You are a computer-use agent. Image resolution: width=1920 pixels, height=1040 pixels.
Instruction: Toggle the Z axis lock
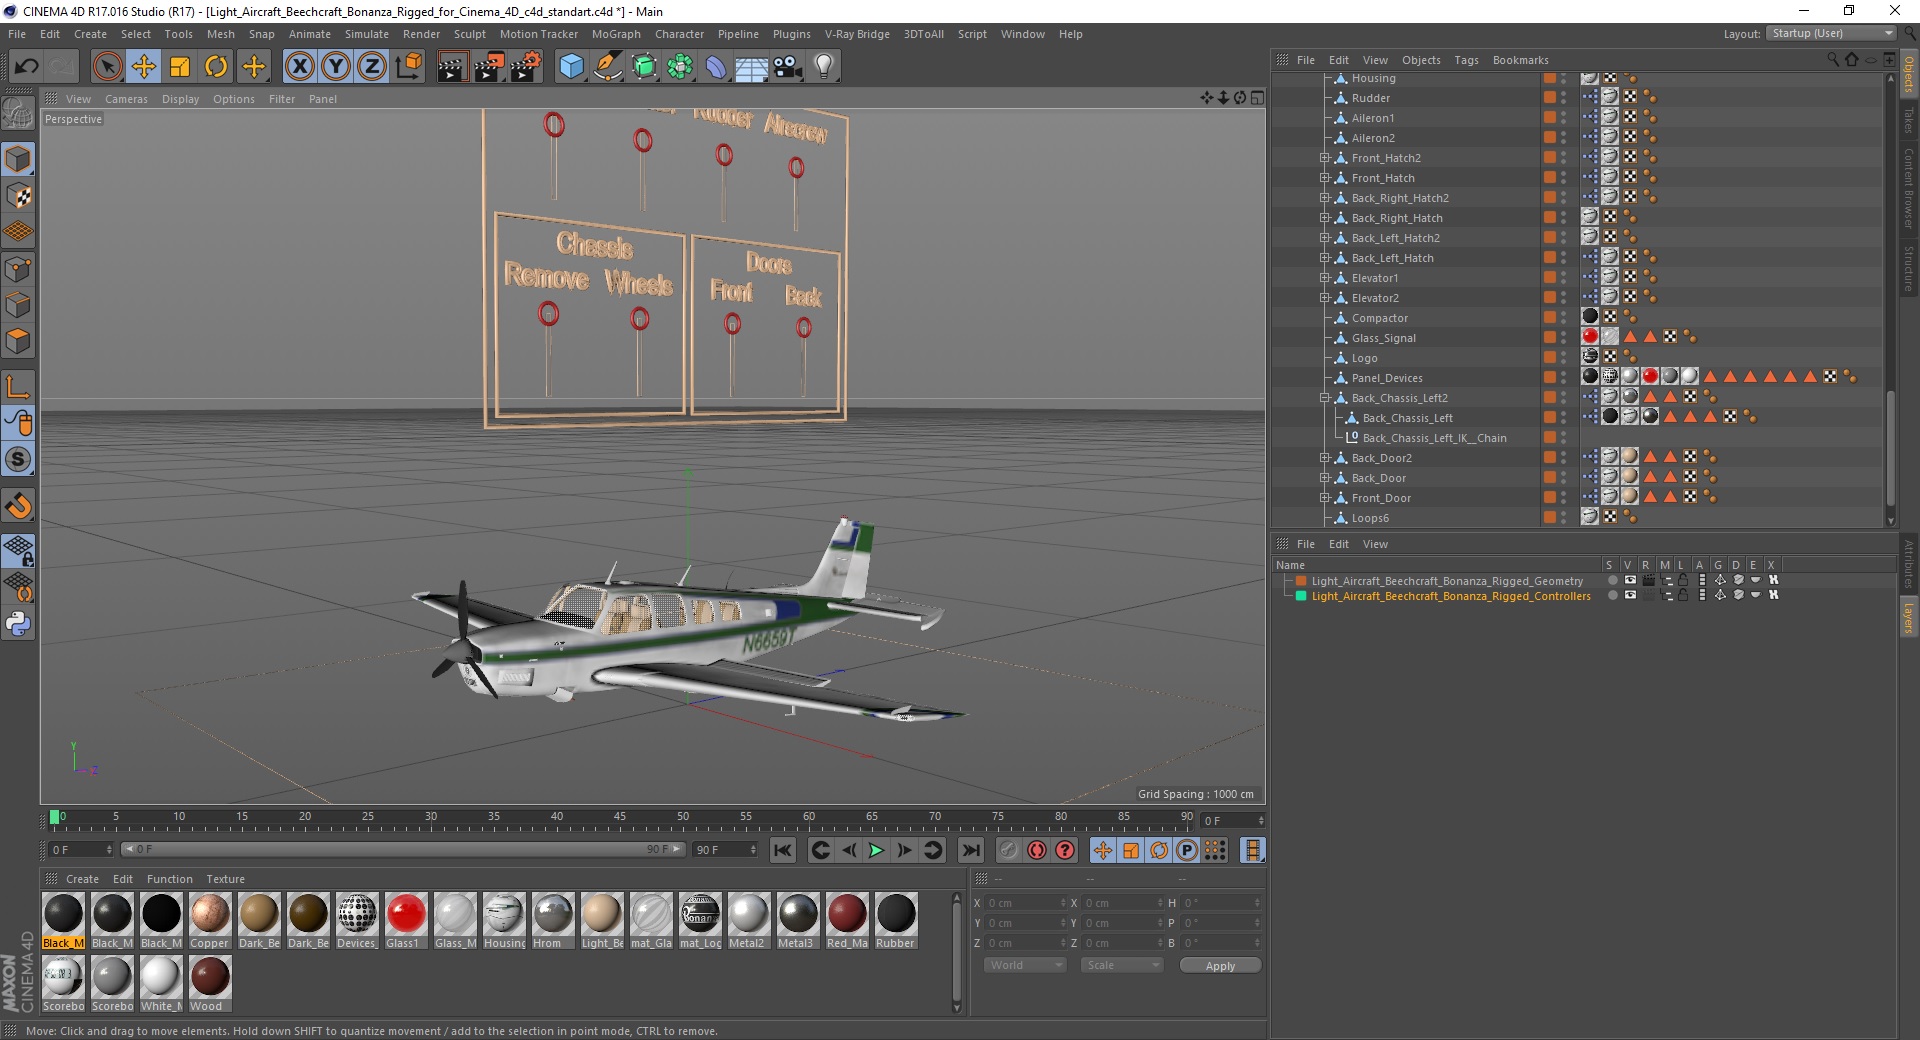(x=372, y=67)
